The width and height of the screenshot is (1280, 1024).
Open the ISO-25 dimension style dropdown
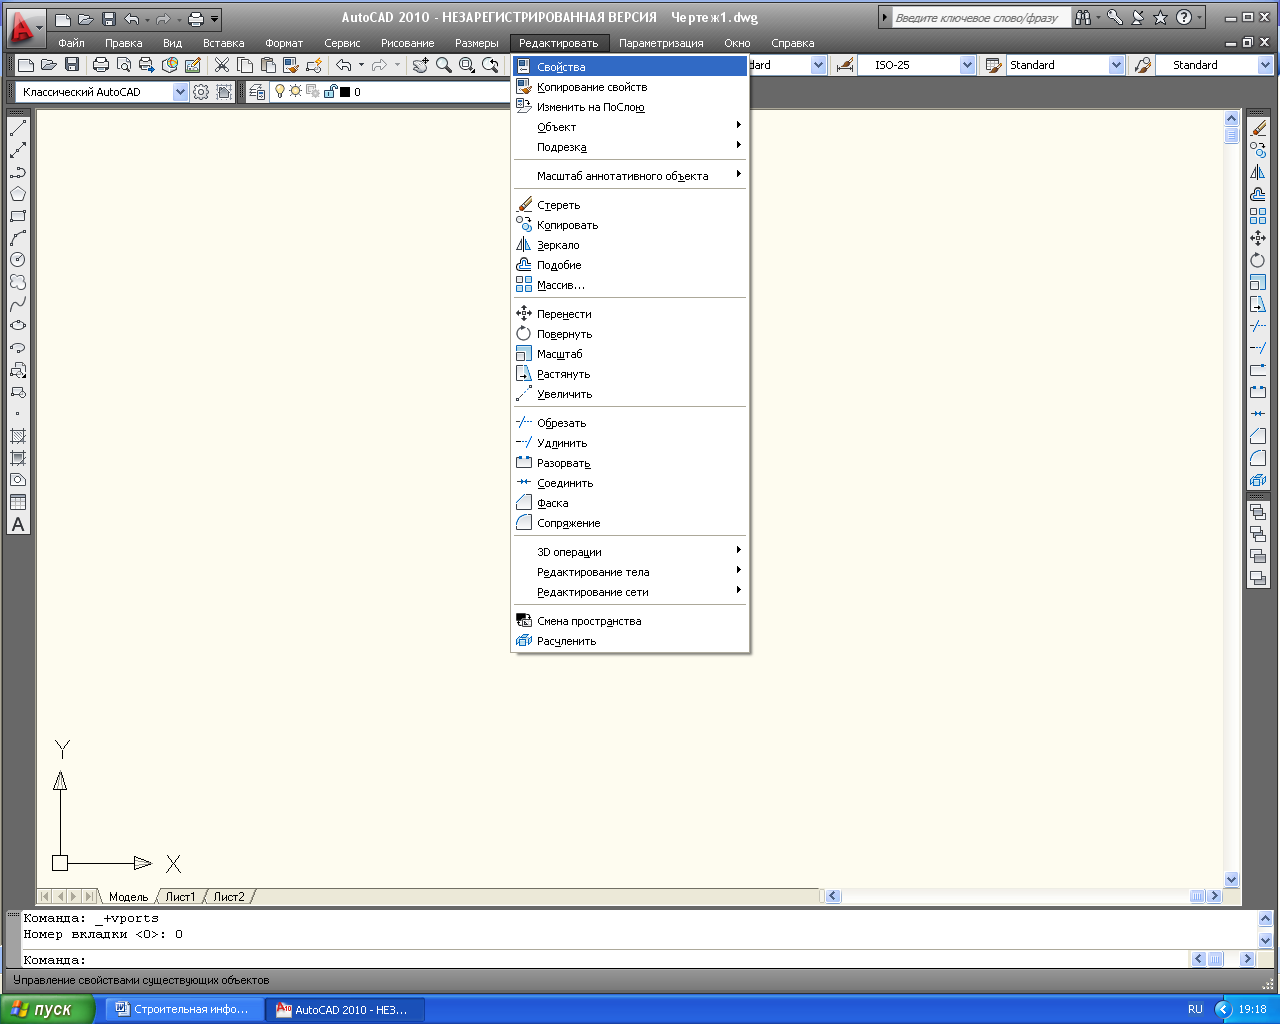click(x=967, y=65)
